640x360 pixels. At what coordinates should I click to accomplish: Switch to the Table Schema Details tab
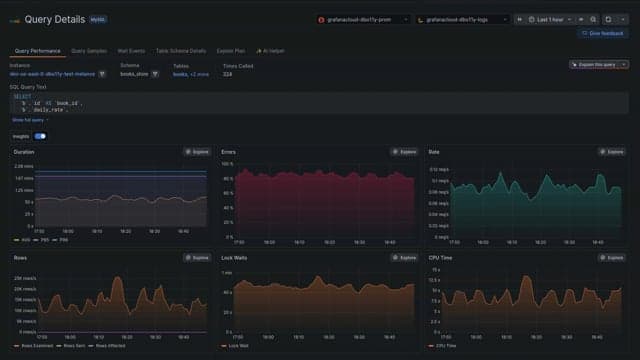pyautogui.click(x=181, y=51)
